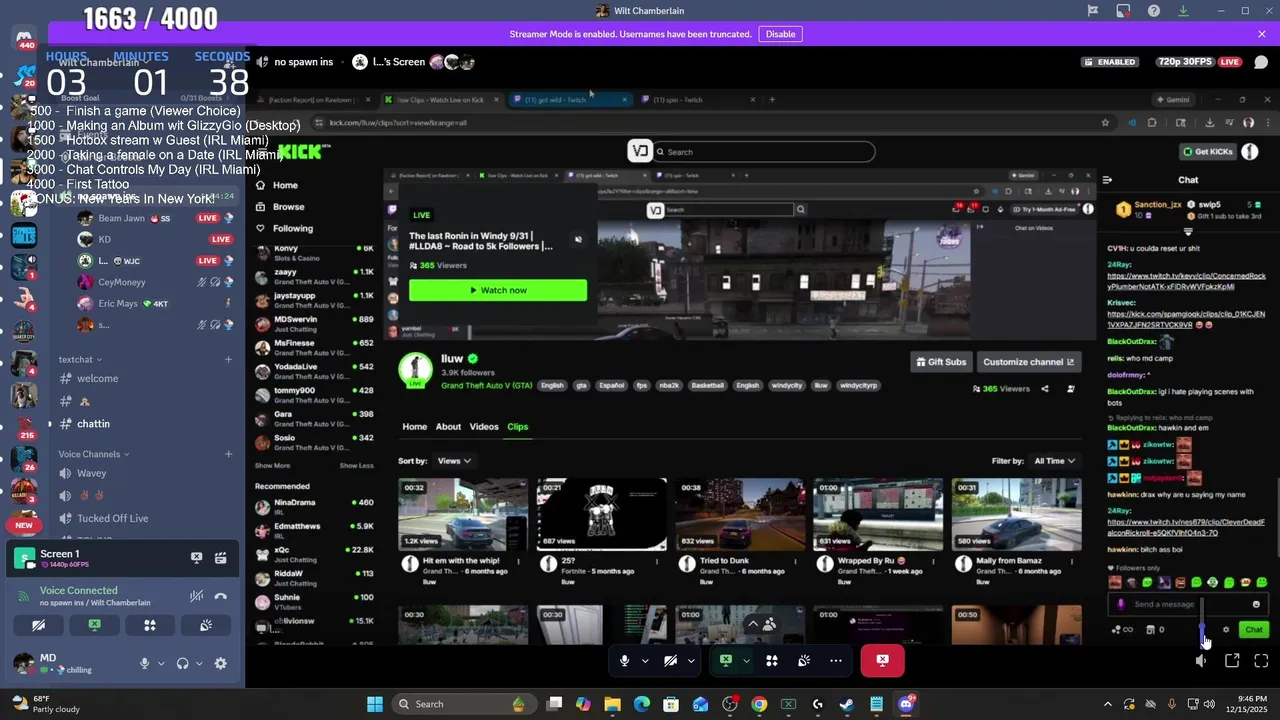Open Activities launcher in voice panel

click(x=150, y=625)
